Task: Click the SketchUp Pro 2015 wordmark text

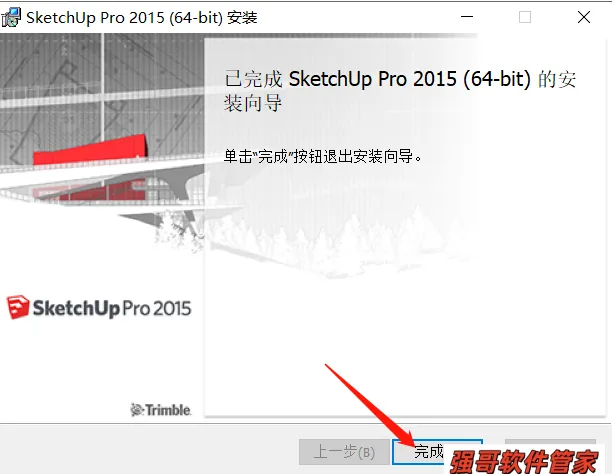Action: coord(112,308)
